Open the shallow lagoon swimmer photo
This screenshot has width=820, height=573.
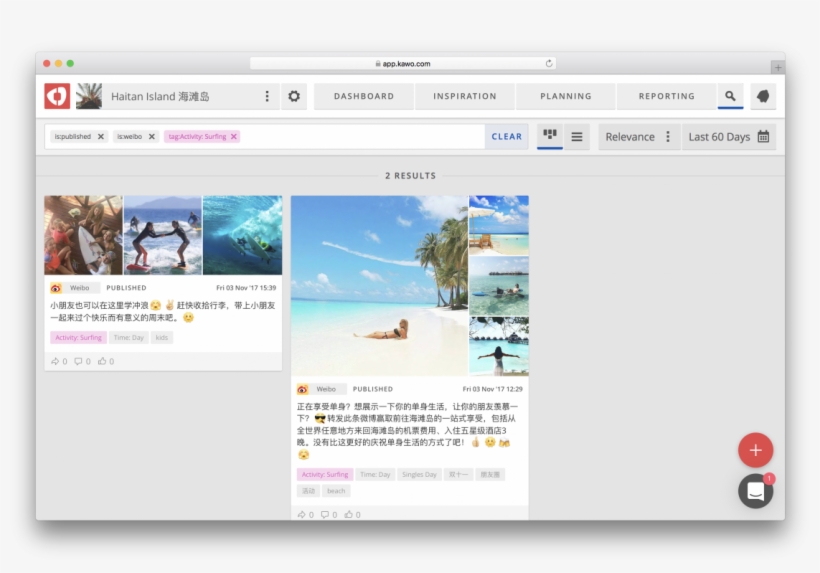pyautogui.click(x=499, y=286)
